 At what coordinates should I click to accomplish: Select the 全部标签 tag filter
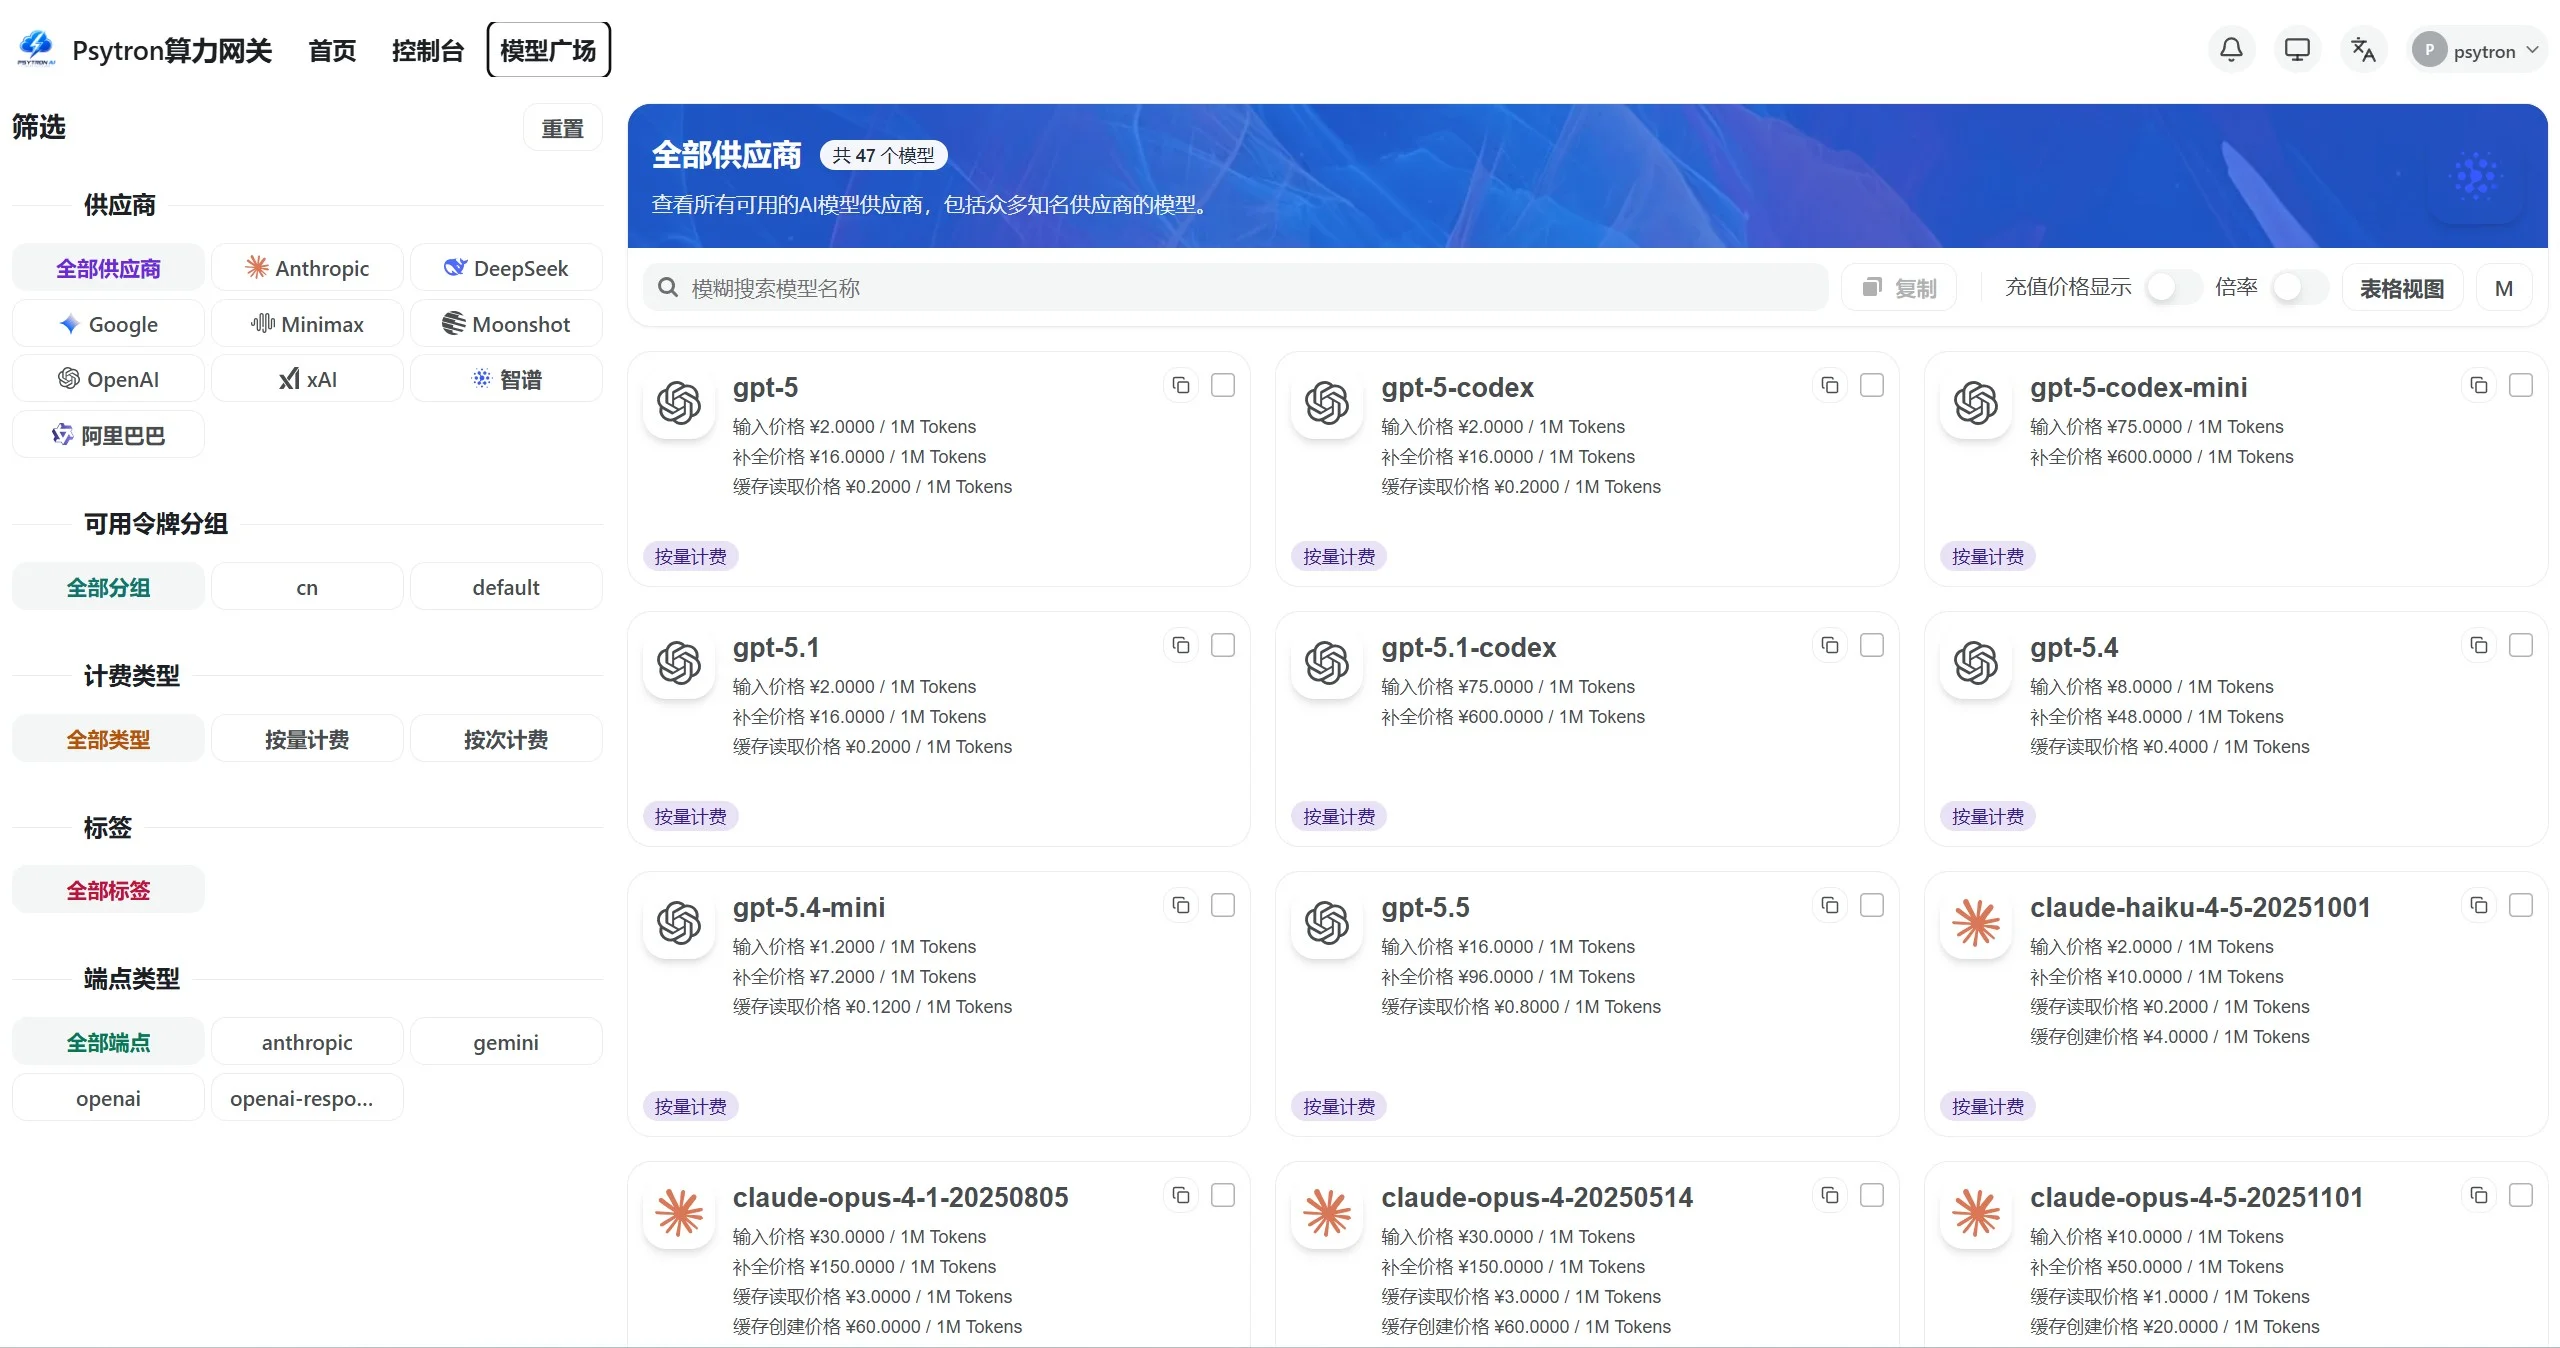point(108,890)
